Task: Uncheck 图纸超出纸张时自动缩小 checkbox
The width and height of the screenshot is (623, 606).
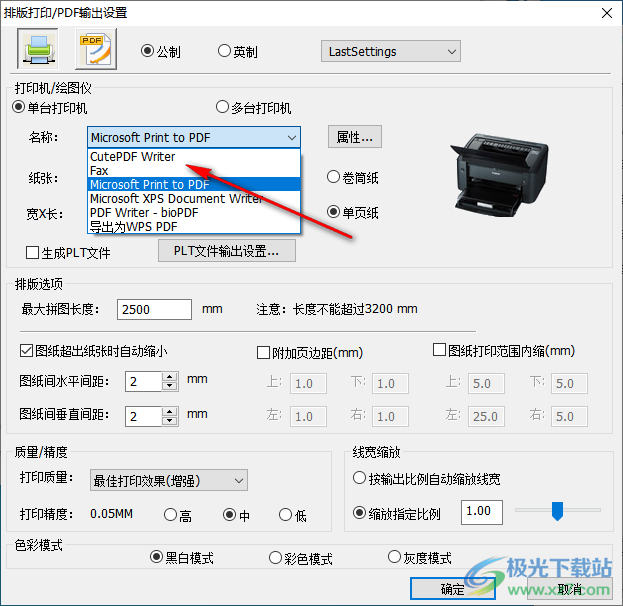Action: coord(27,351)
